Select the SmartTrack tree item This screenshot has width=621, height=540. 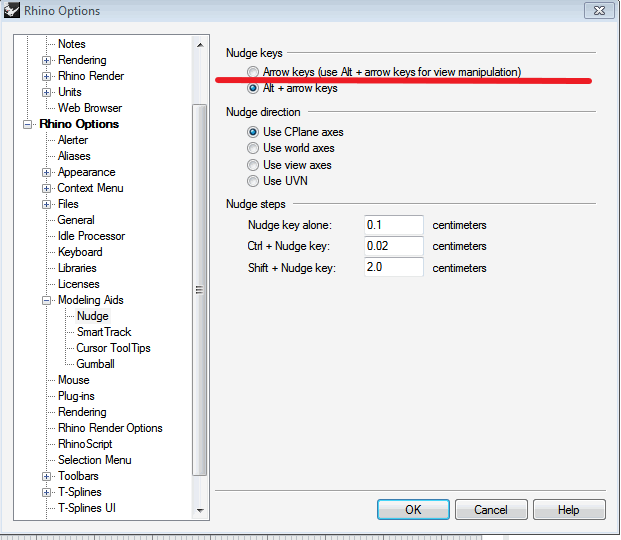click(x=104, y=332)
